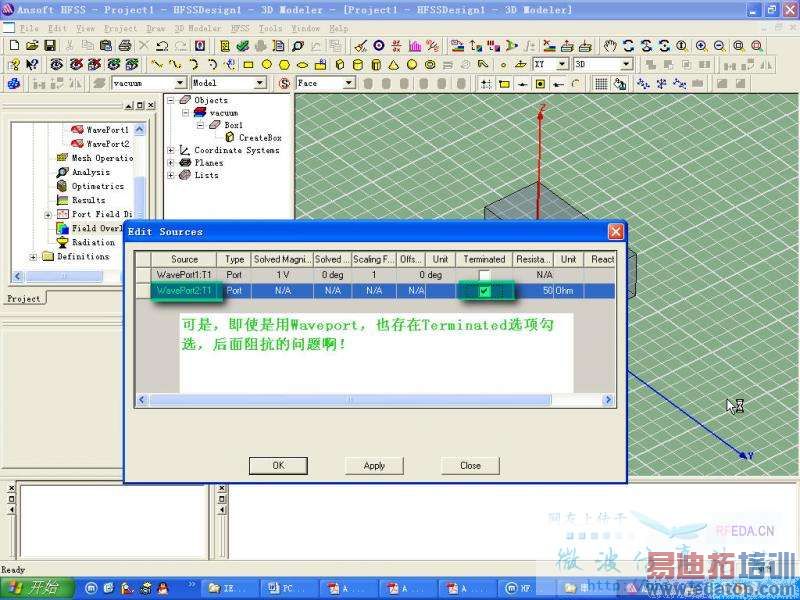800x600 pixels.
Task: Click Apply in Edit Sources dialog
Action: [374, 466]
